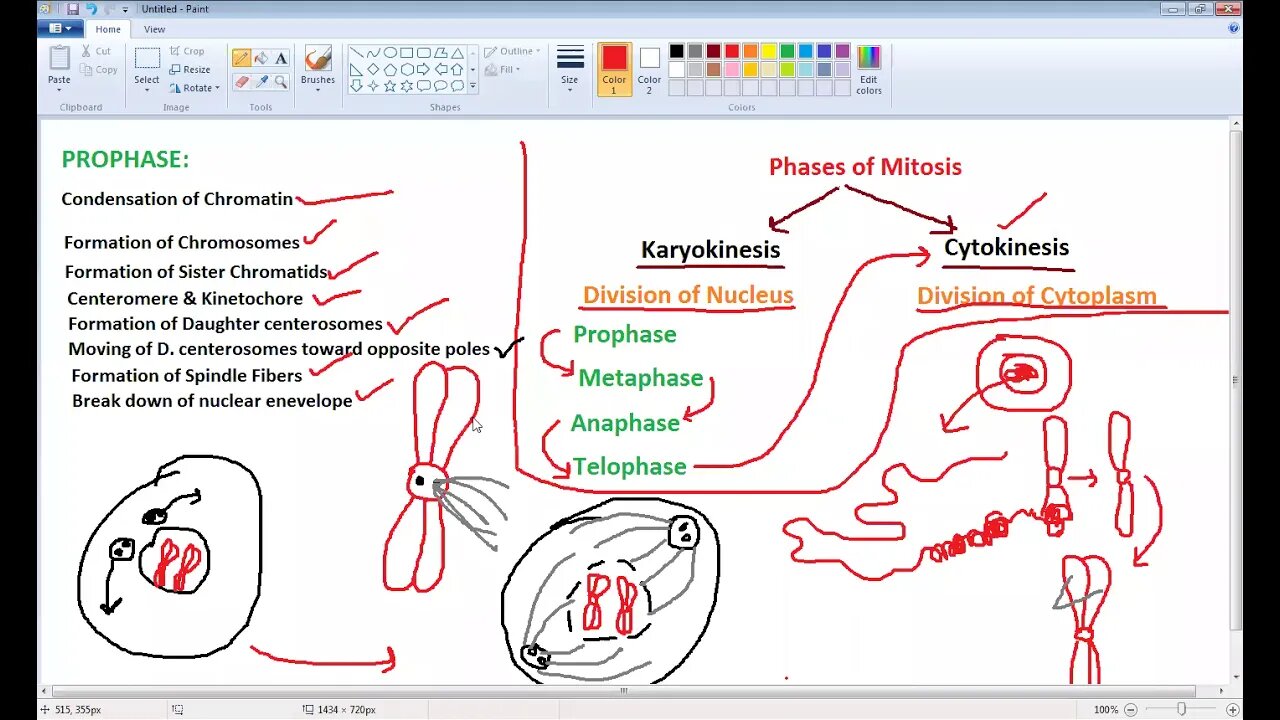
Task: Pick the green color swatch
Action: [x=787, y=52]
